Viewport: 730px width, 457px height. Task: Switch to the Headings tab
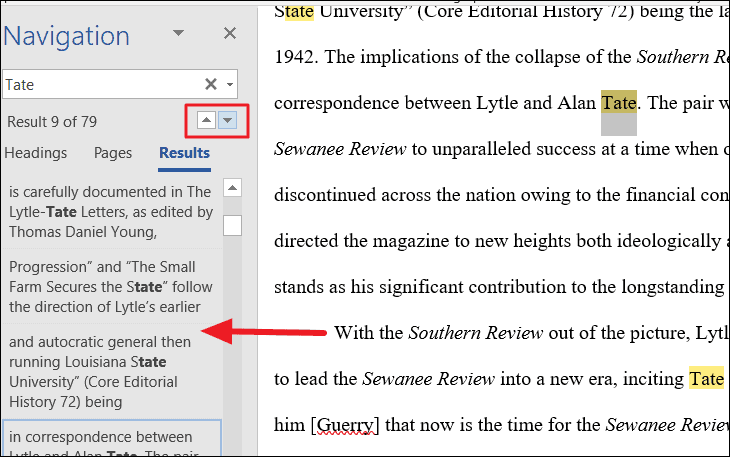(36, 153)
